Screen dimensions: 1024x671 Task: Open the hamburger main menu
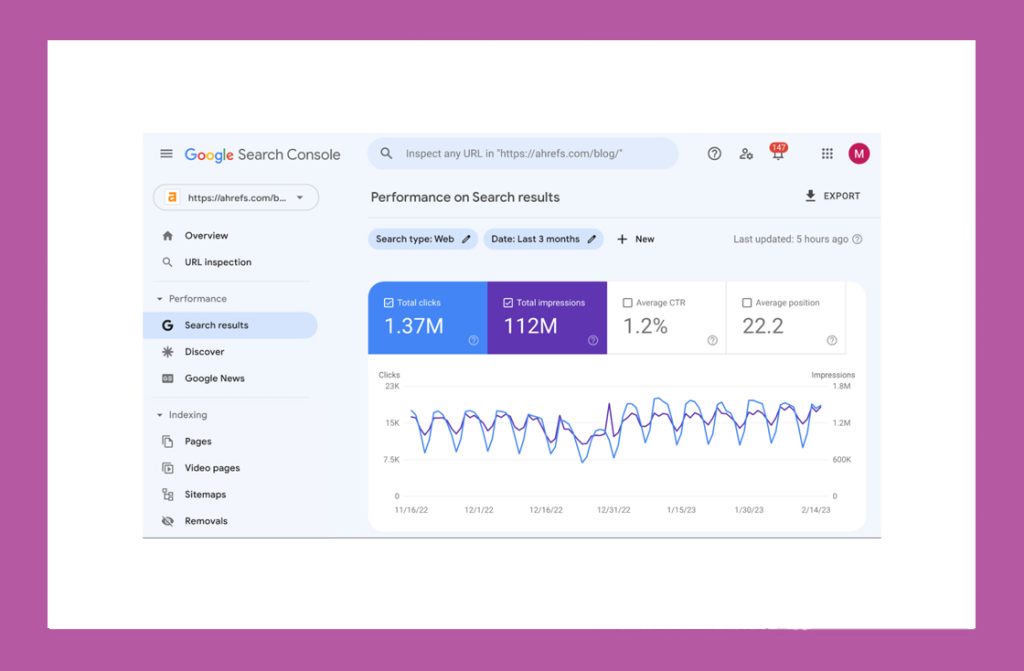(x=166, y=154)
